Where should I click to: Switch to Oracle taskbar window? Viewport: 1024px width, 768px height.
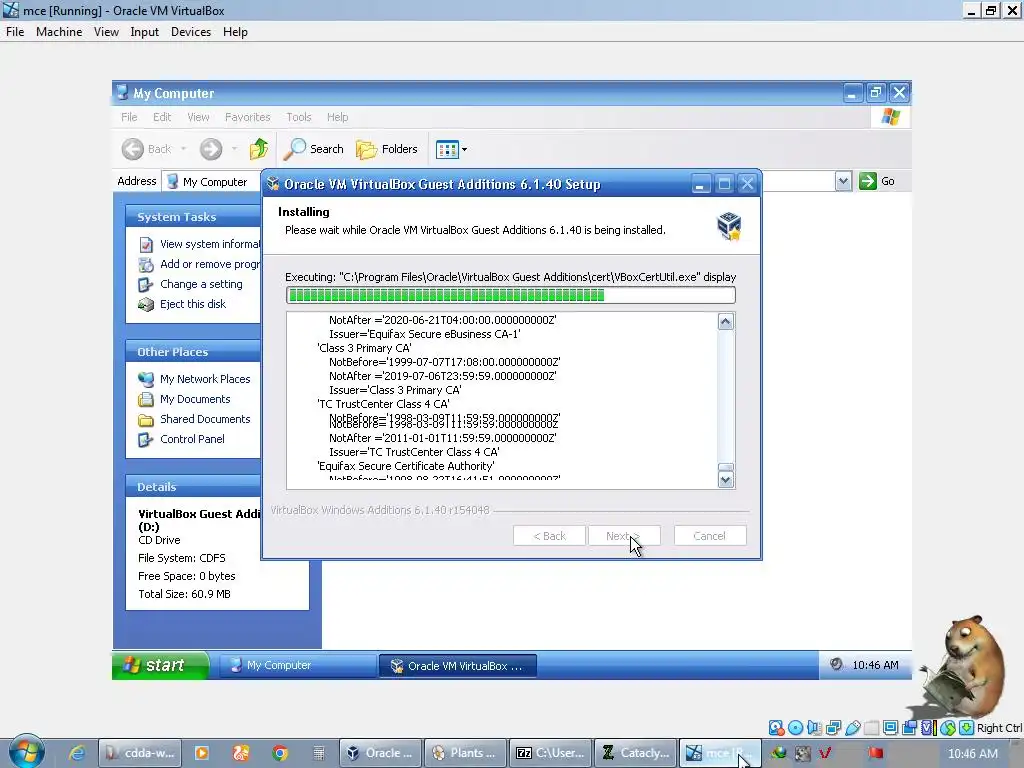tap(380, 753)
